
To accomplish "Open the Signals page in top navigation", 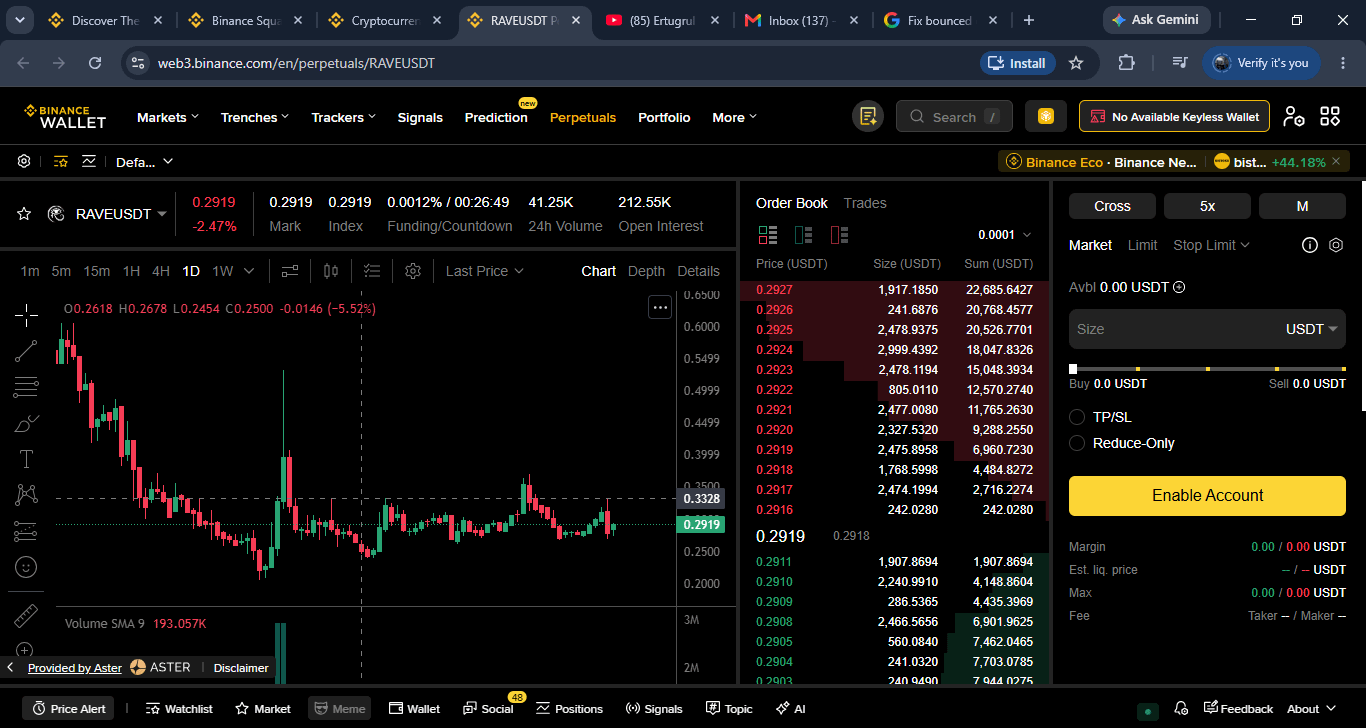I will point(420,117).
